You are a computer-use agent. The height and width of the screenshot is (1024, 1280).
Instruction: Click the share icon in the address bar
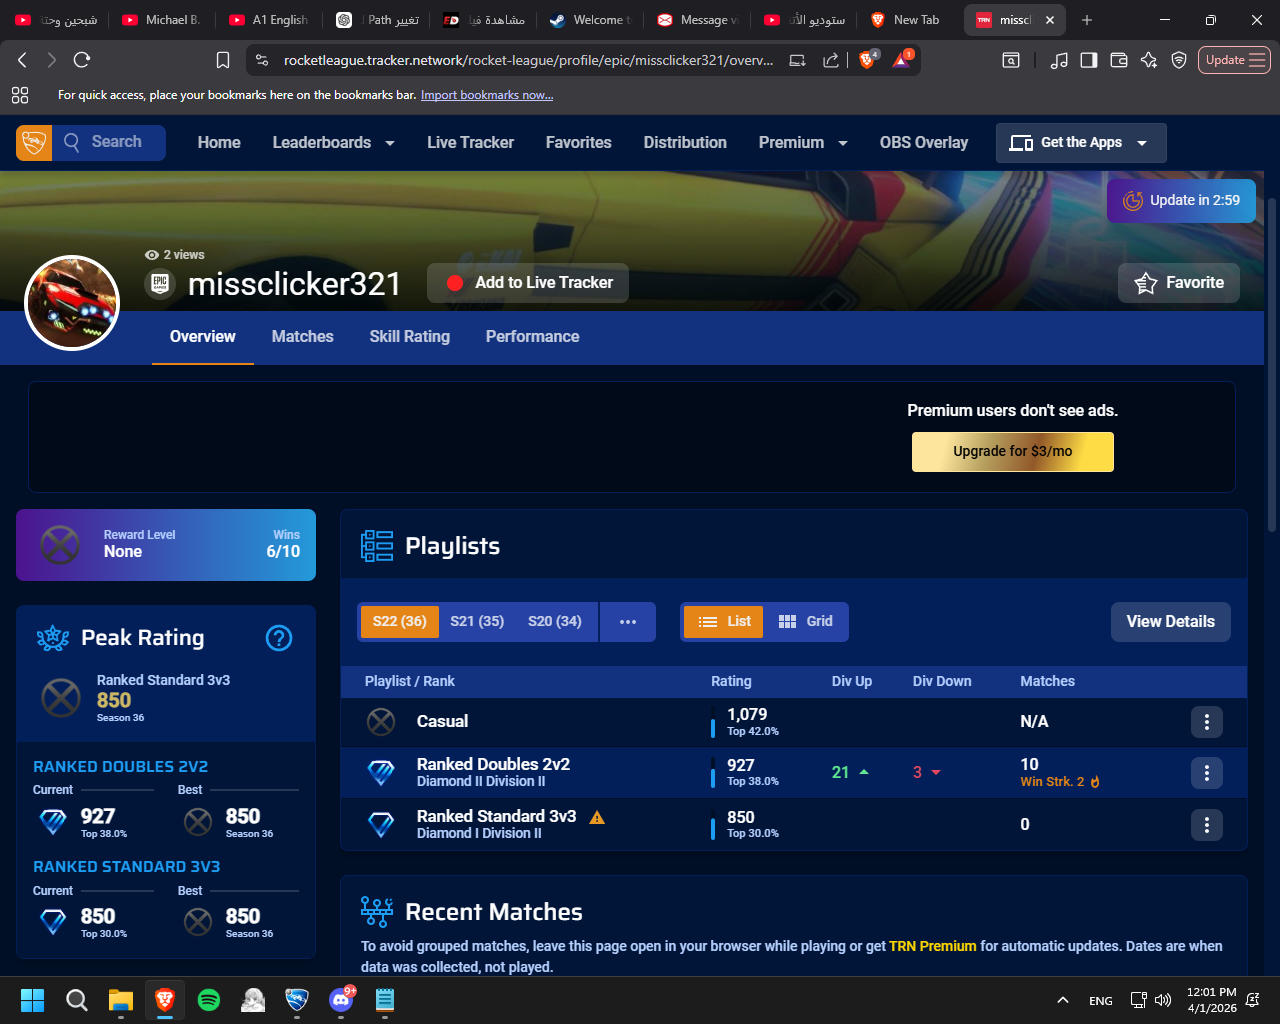[831, 60]
